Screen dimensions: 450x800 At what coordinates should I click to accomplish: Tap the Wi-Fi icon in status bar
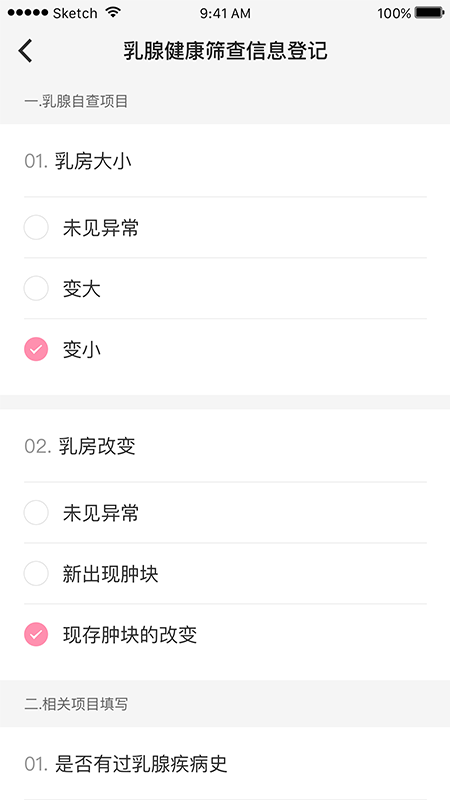coord(112,13)
